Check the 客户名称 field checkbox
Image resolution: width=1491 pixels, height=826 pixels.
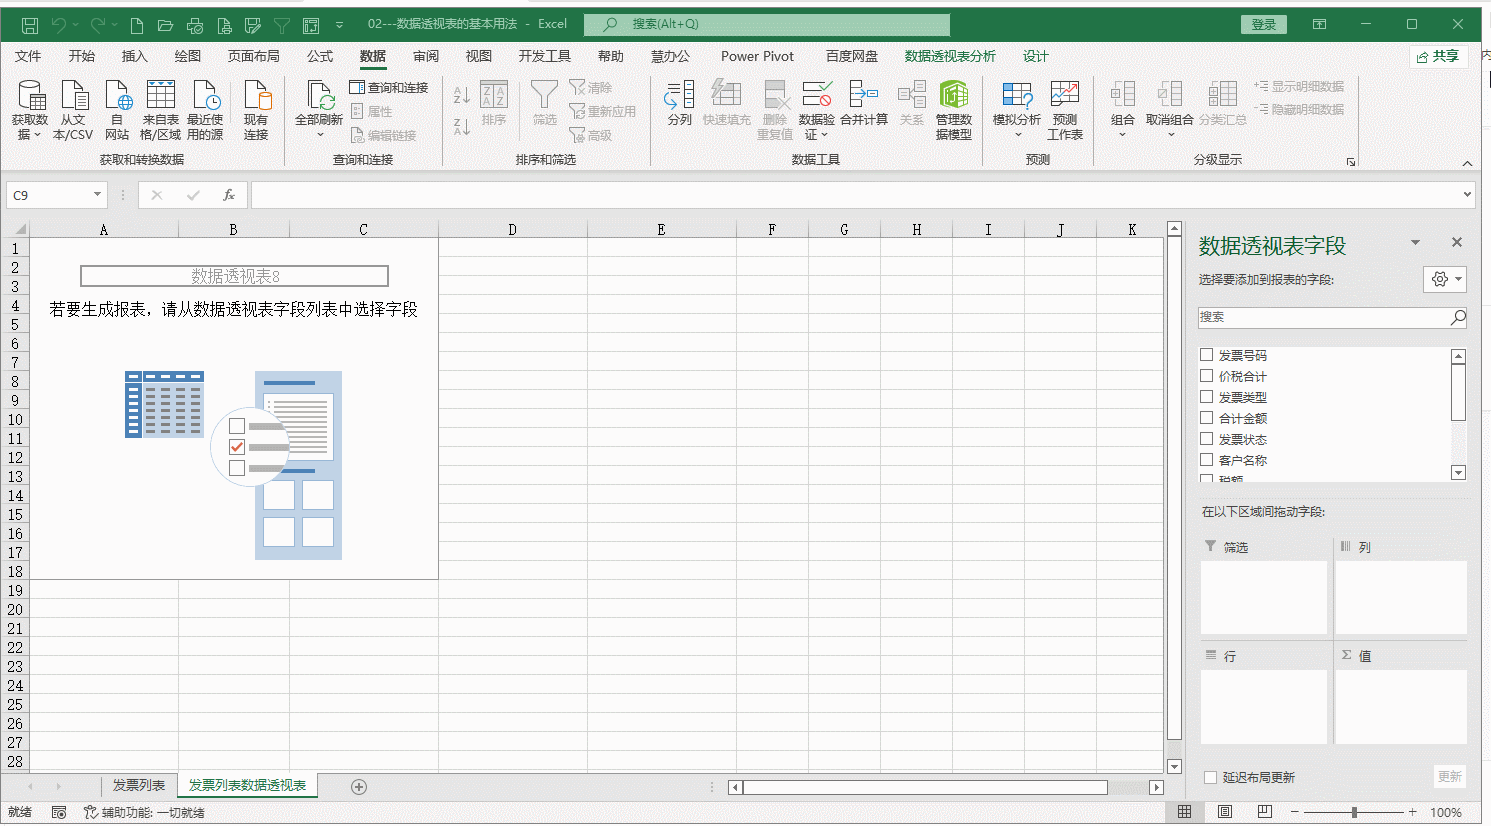(x=1207, y=460)
